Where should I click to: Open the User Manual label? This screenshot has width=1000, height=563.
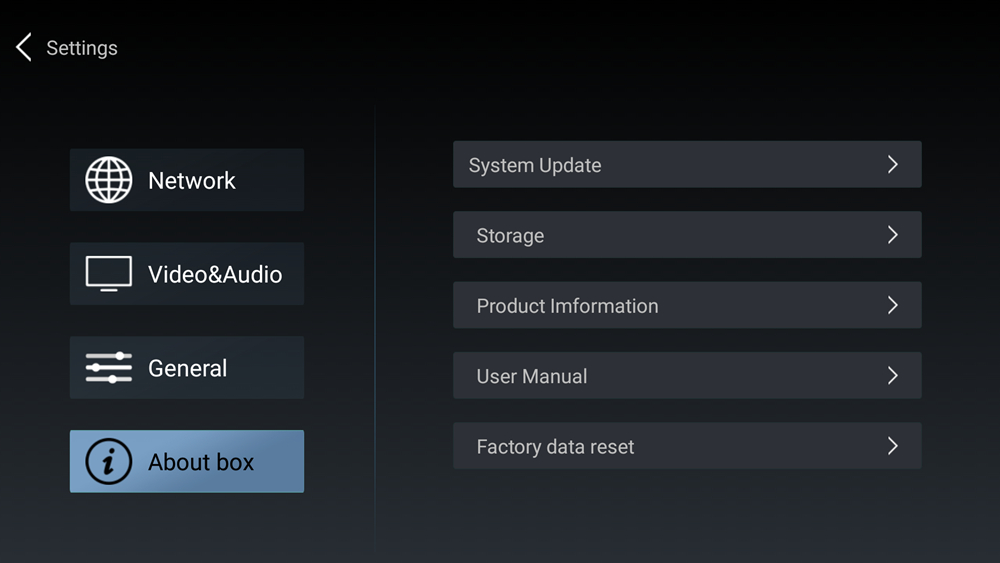click(532, 377)
